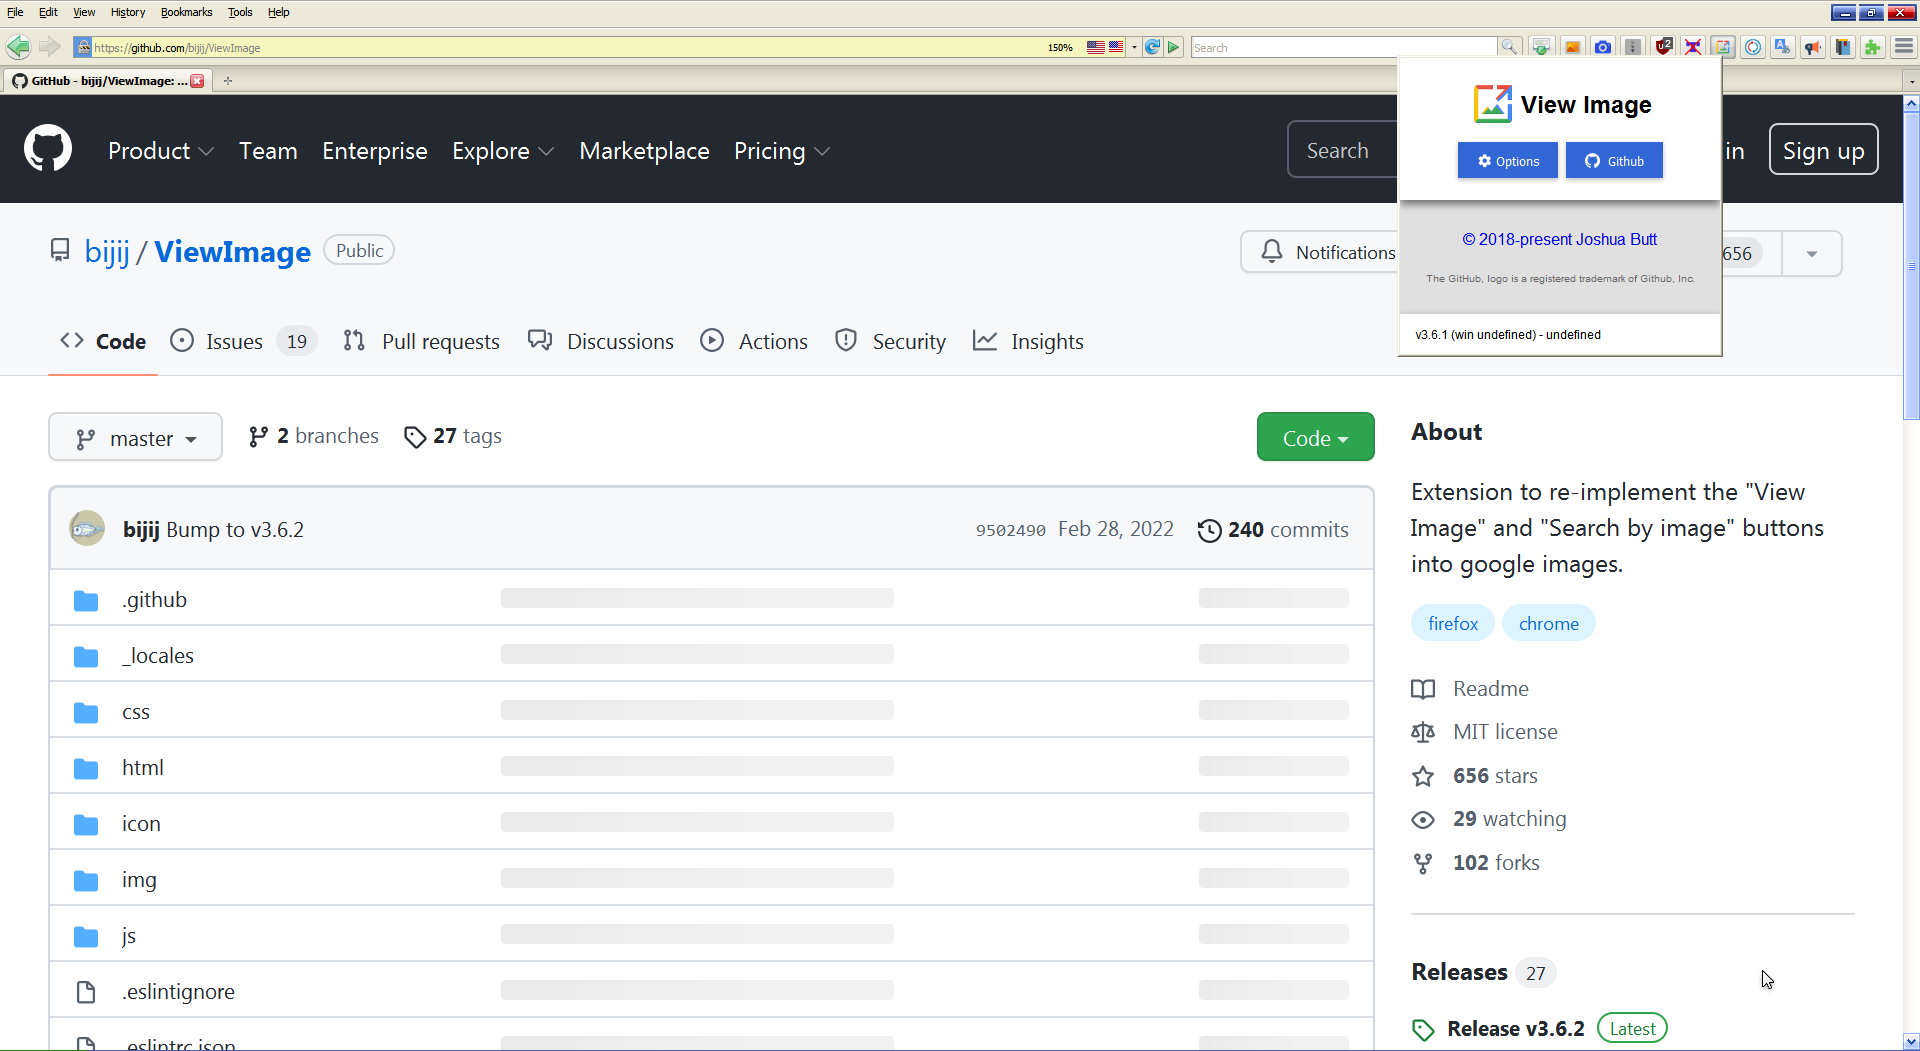
Task: Click the bookmarks books extension icon
Action: point(1842,47)
